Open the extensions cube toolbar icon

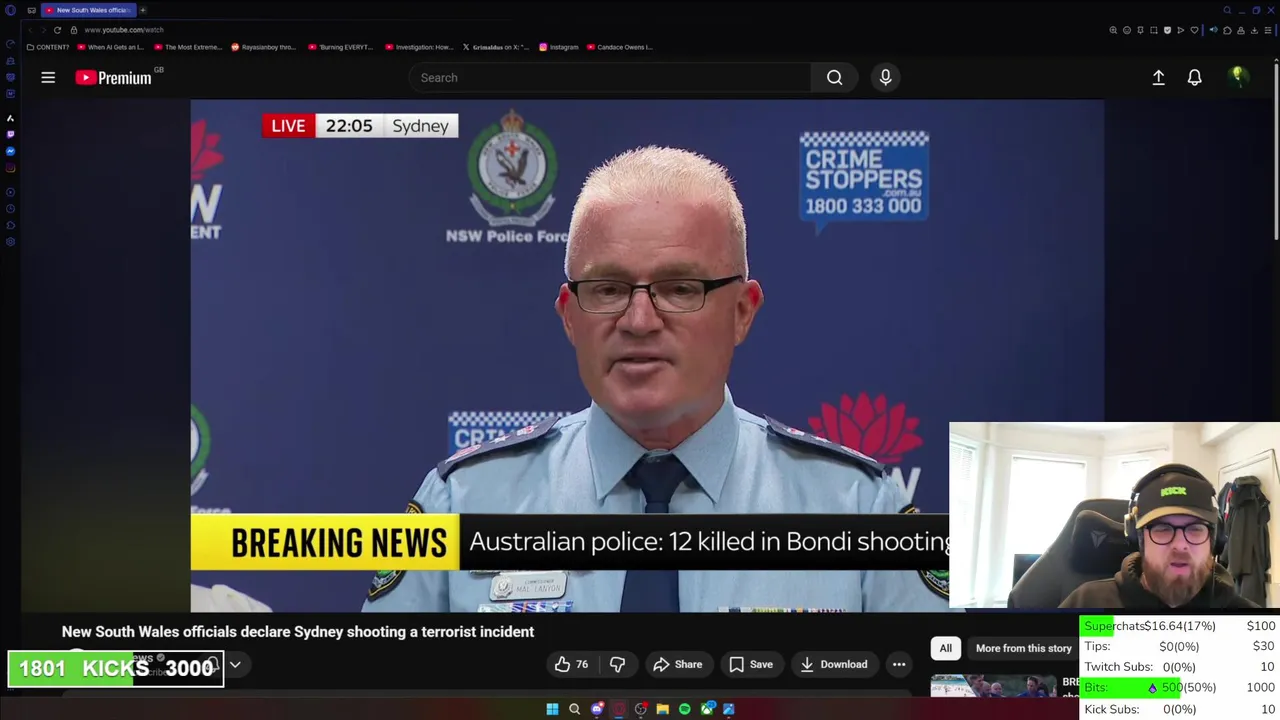click(1227, 30)
